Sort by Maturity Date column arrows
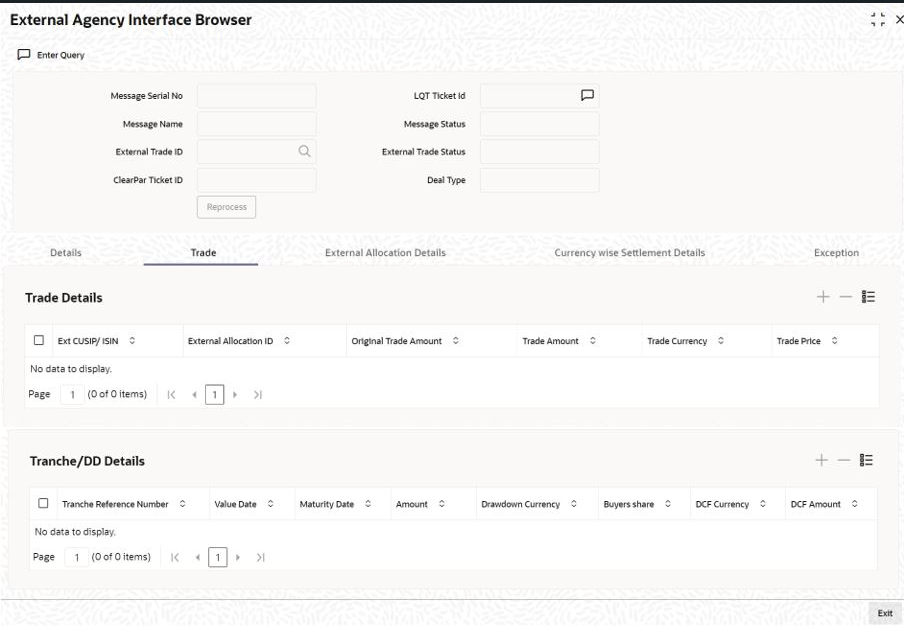The height and width of the screenshot is (626, 904). click(x=369, y=504)
